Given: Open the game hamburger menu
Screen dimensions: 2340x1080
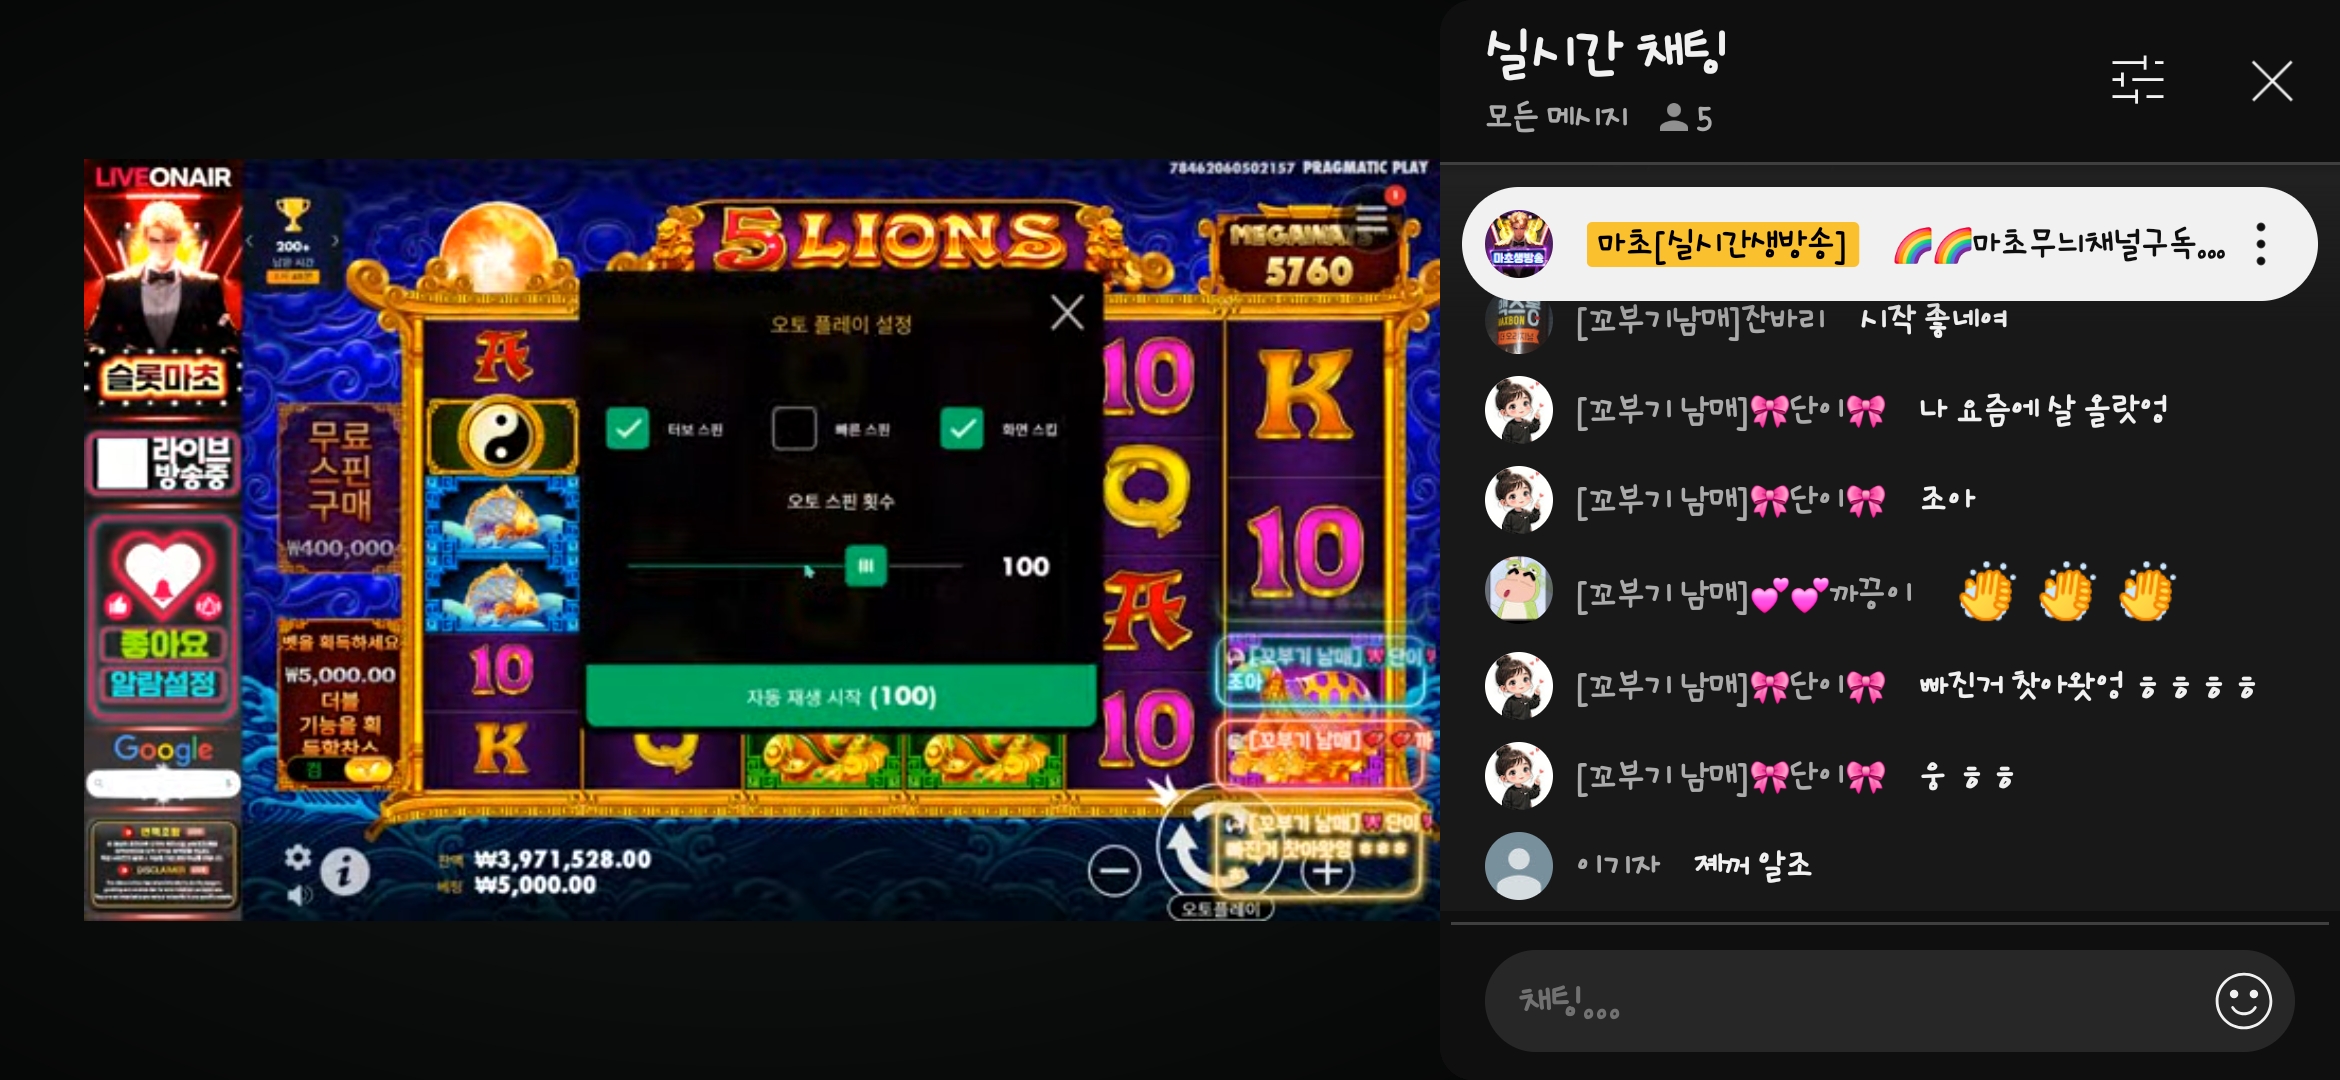Looking at the screenshot, I should (x=1371, y=219).
